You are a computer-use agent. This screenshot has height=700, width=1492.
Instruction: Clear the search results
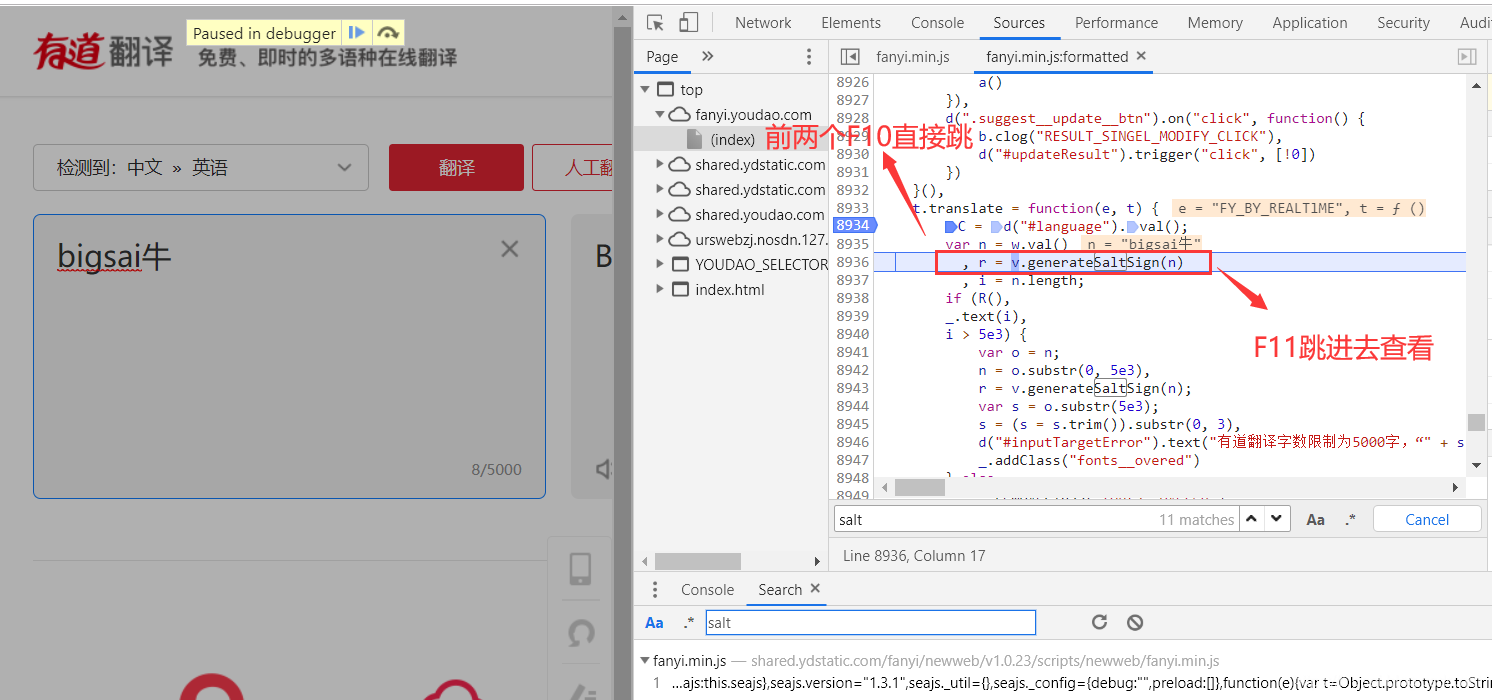tap(1134, 622)
